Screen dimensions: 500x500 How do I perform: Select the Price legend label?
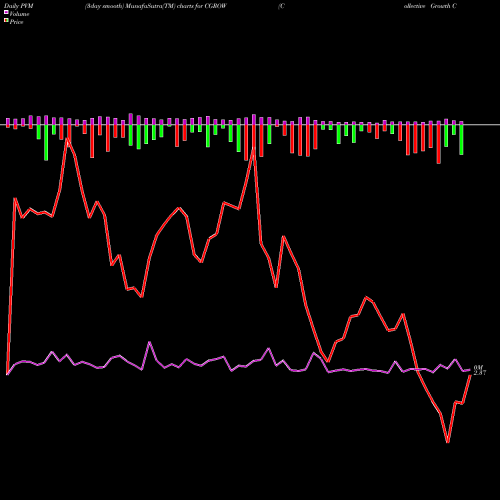pyautogui.click(x=16, y=22)
